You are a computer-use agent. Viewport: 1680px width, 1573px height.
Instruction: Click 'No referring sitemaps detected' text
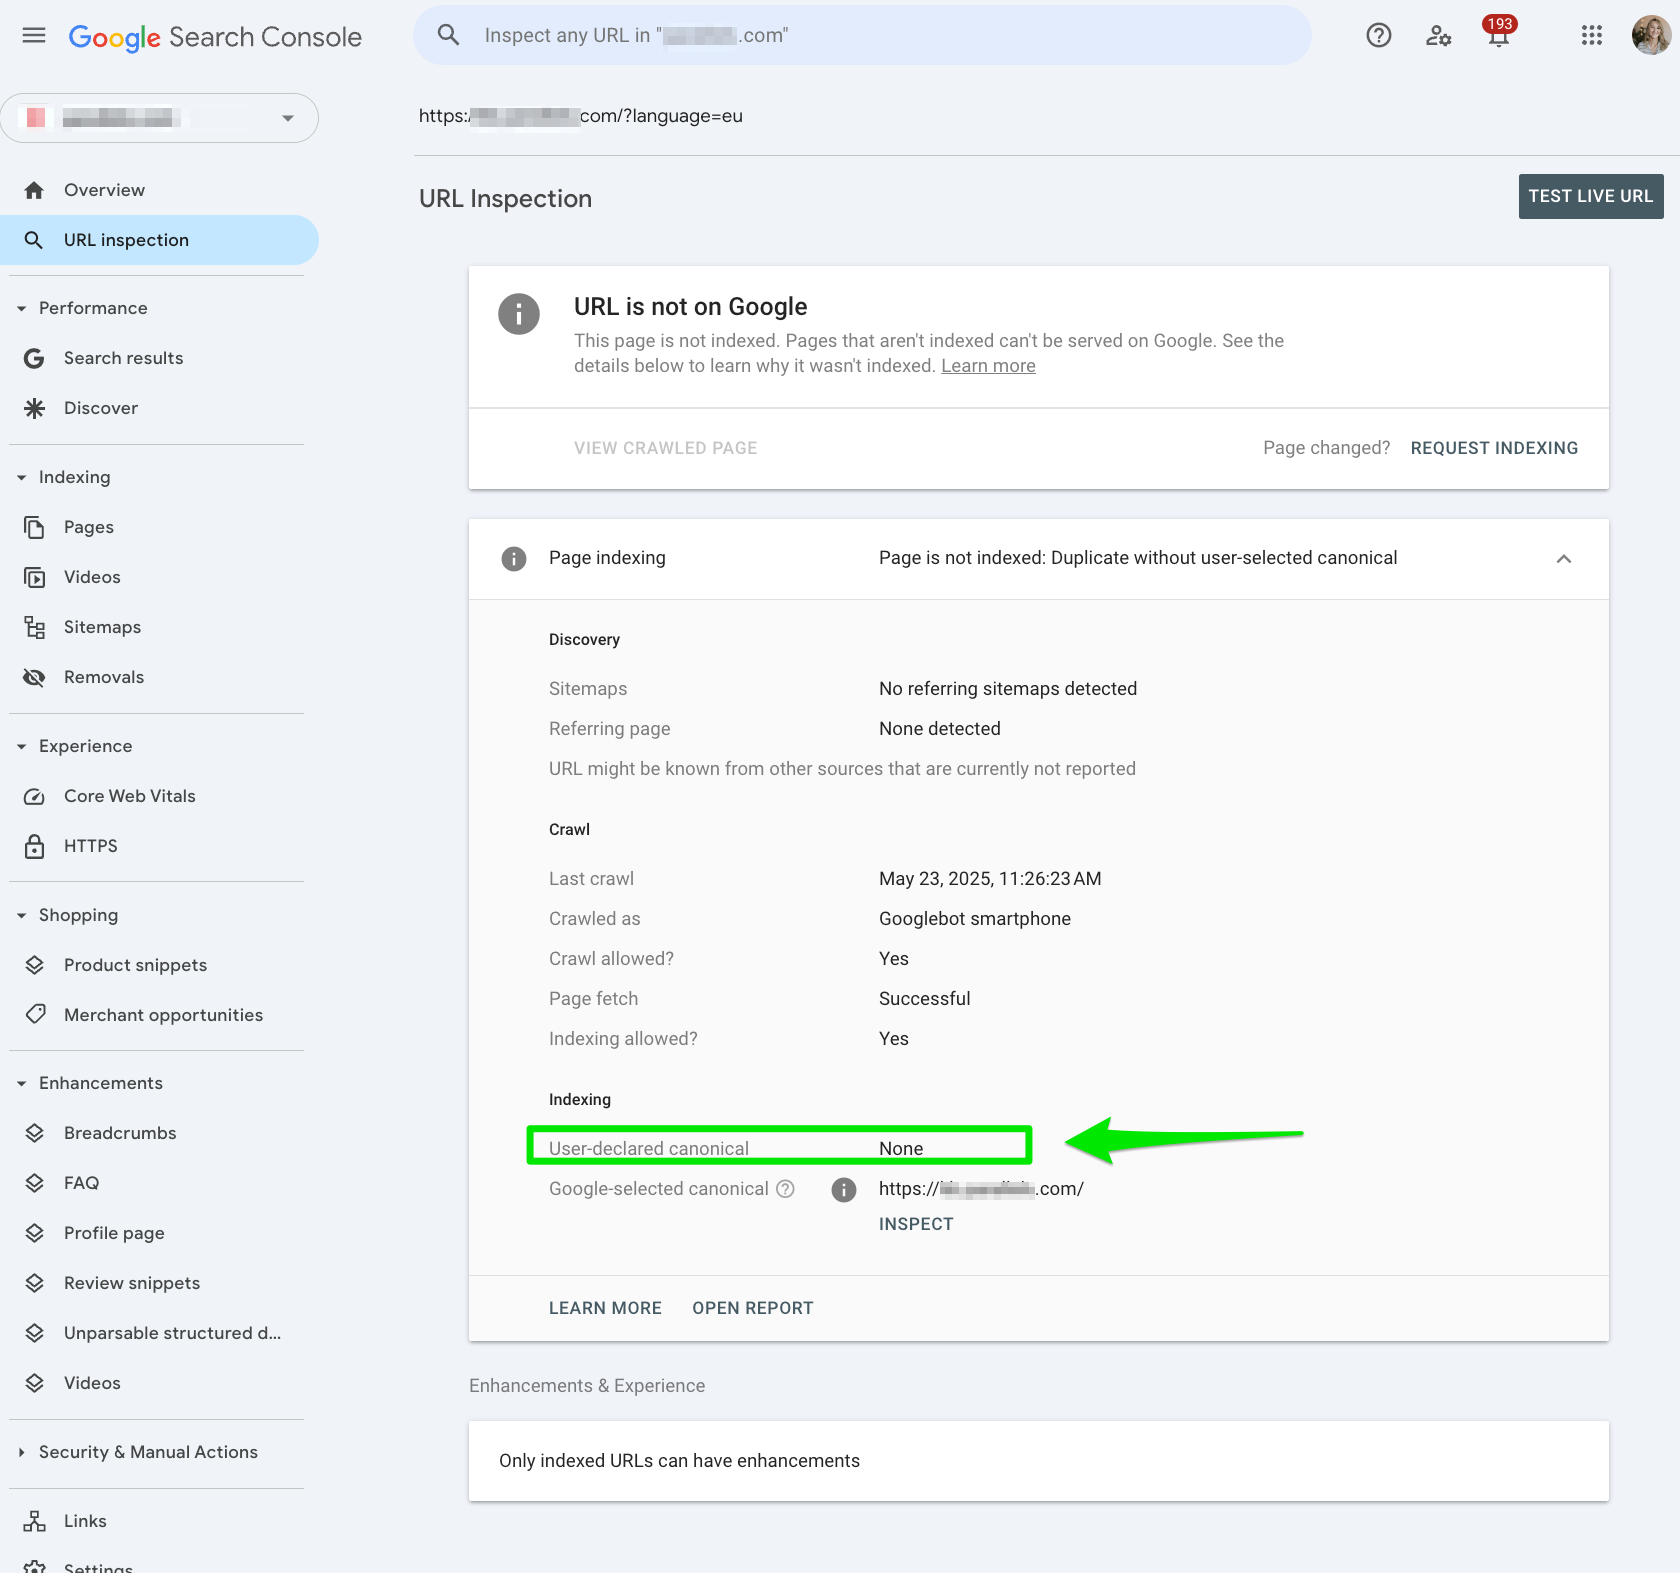click(x=1008, y=689)
